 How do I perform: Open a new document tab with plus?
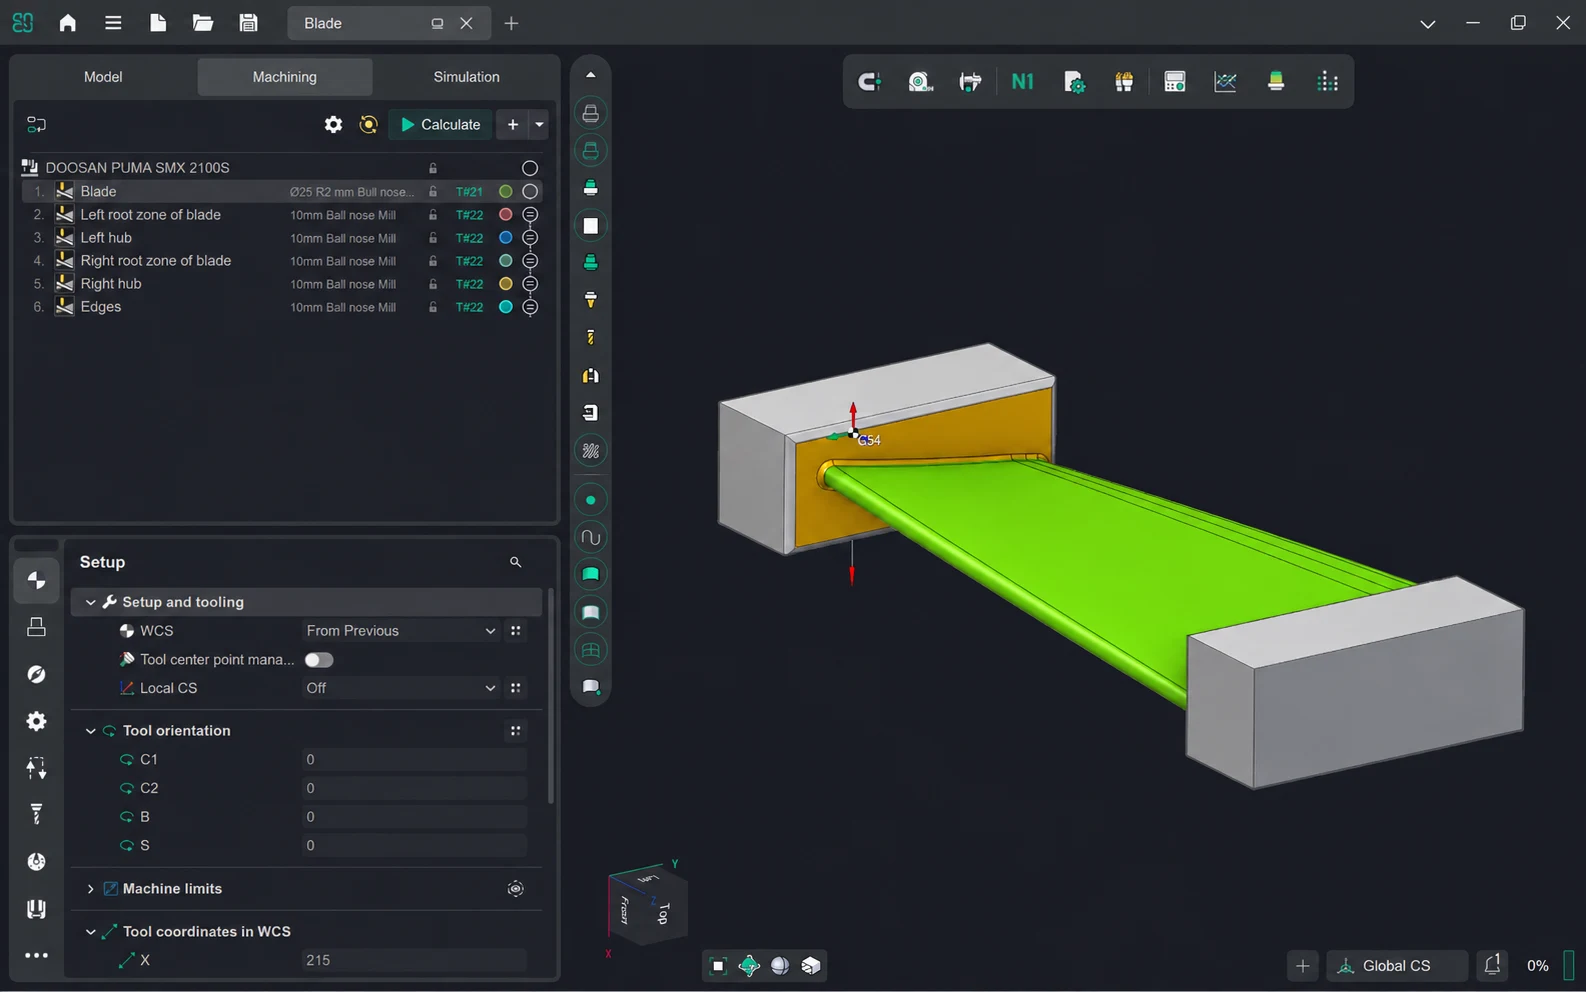click(x=511, y=23)
